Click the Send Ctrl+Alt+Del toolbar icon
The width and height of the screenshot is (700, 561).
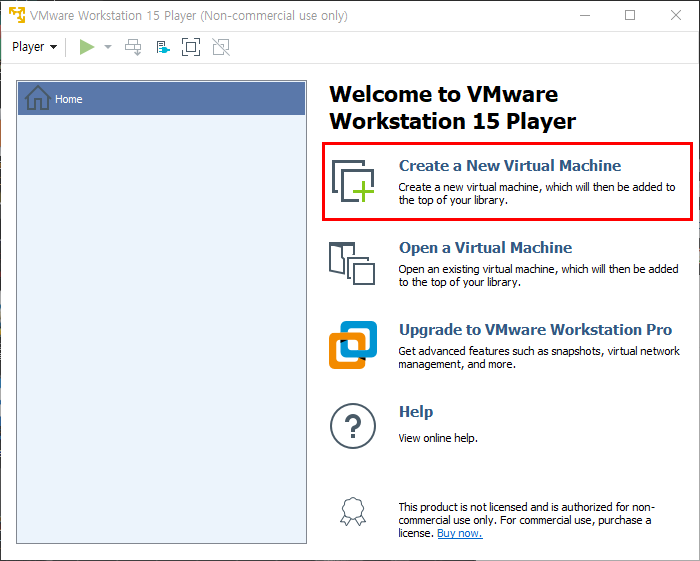pyautogui.click(x=133, y=47)
